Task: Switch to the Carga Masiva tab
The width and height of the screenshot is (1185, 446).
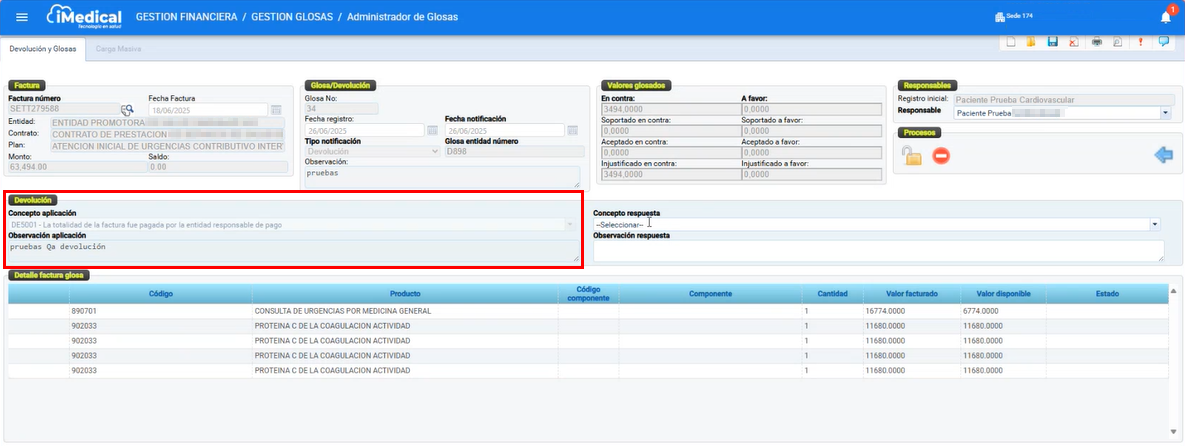Action: point(118,48)
